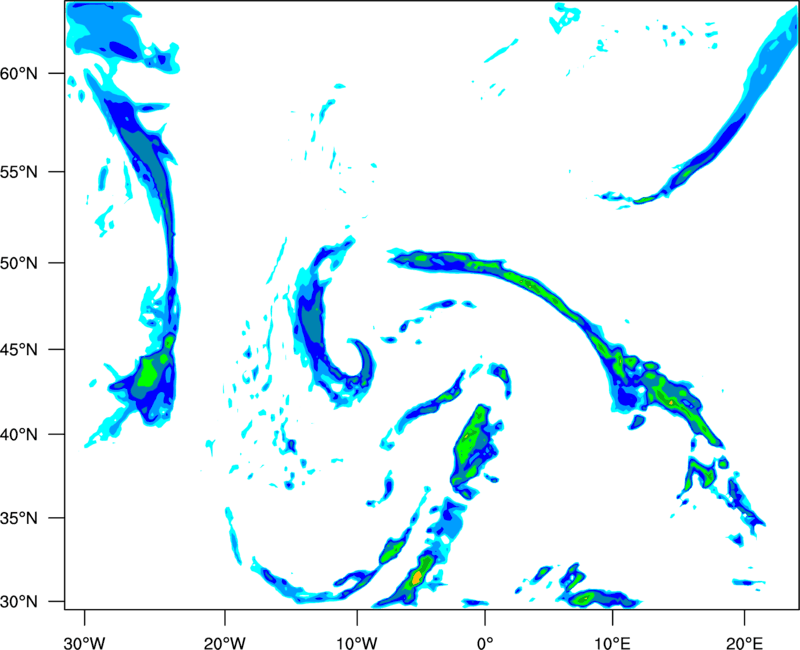Click the 10°E longitude label
Screen dimensions: 800x650
[x=613, y=644]
